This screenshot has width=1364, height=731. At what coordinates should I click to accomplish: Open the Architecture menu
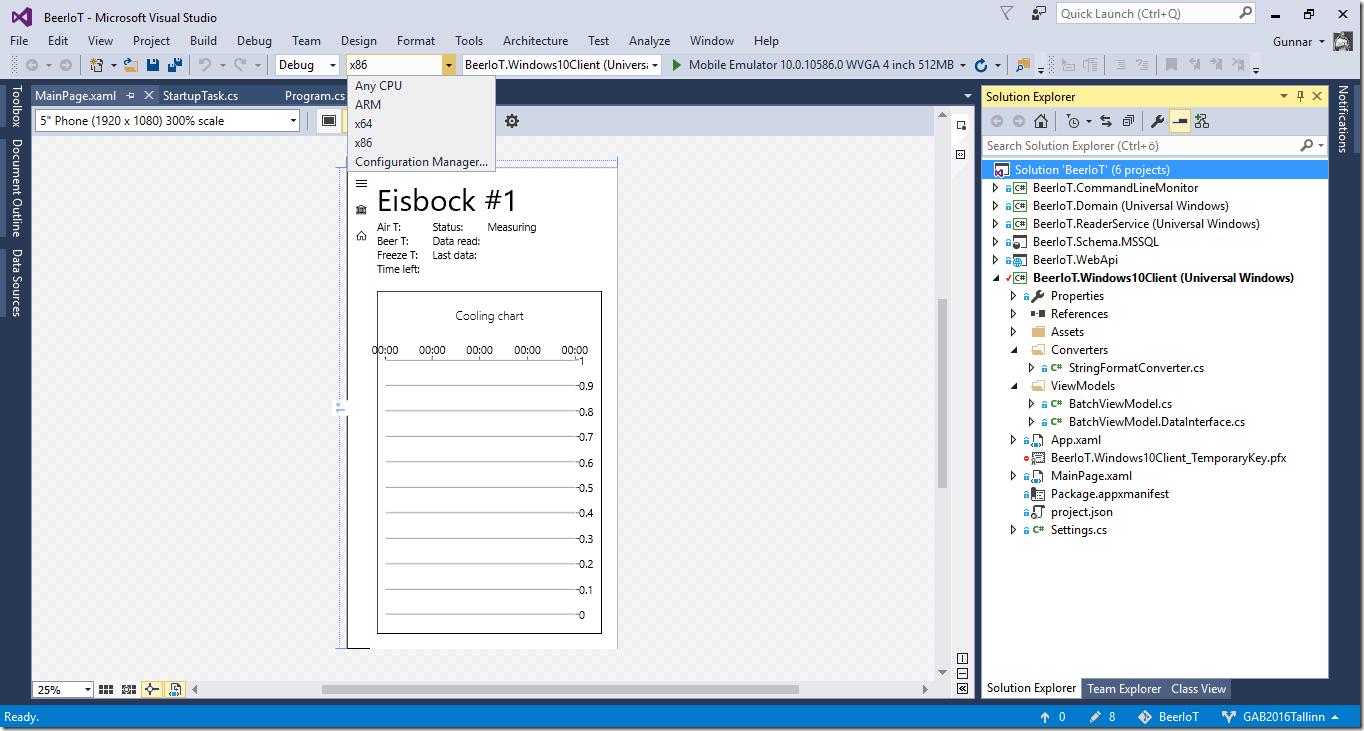click(x=535, y=41)
